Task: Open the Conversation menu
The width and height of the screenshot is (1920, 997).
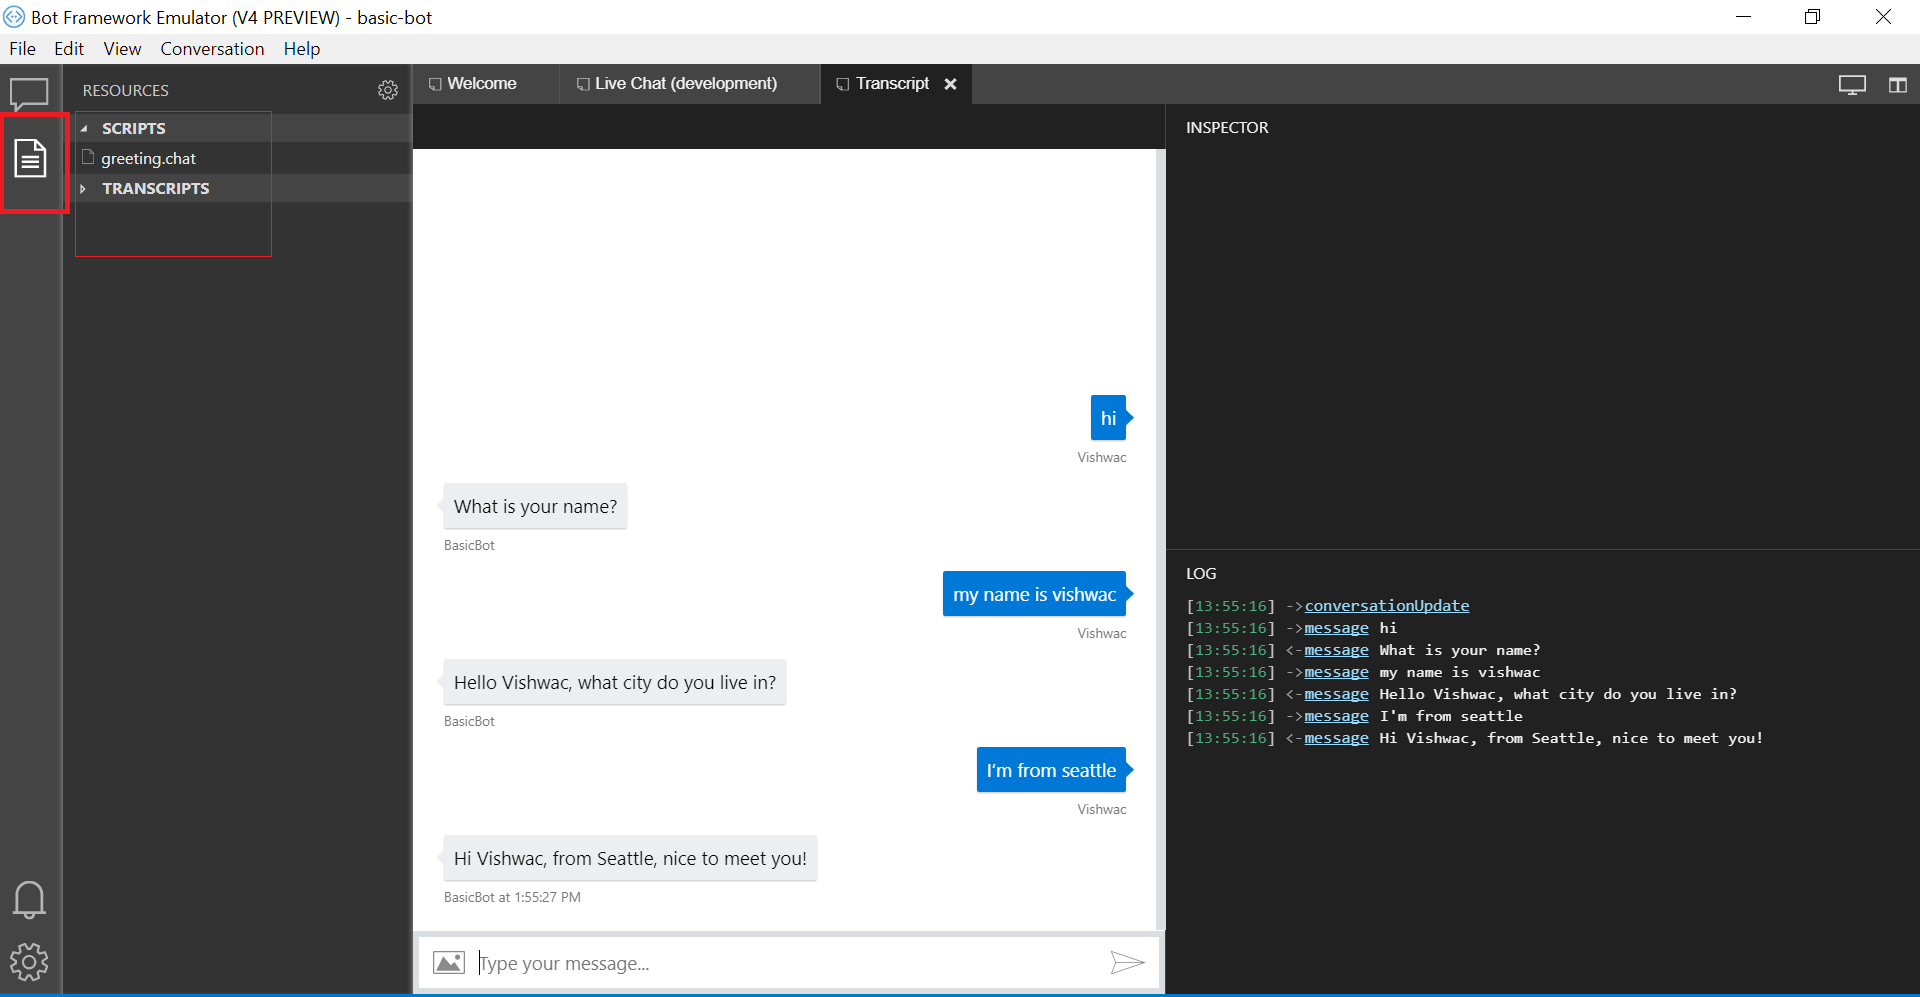Action: click(x=212, y=49)
